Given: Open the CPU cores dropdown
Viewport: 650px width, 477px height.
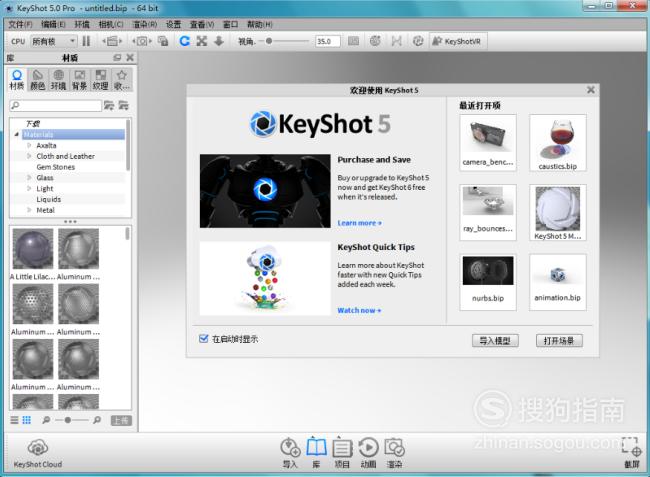Looking at the screenshot, I should [x=54, y=41].
